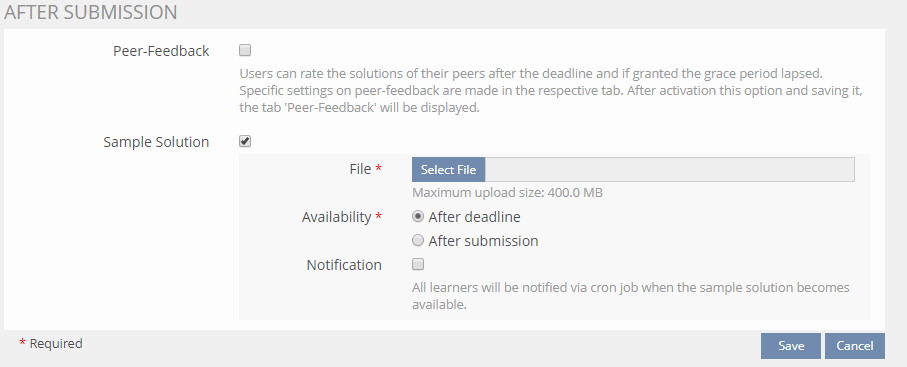Click the Sample Solution label text

[156, 142]
